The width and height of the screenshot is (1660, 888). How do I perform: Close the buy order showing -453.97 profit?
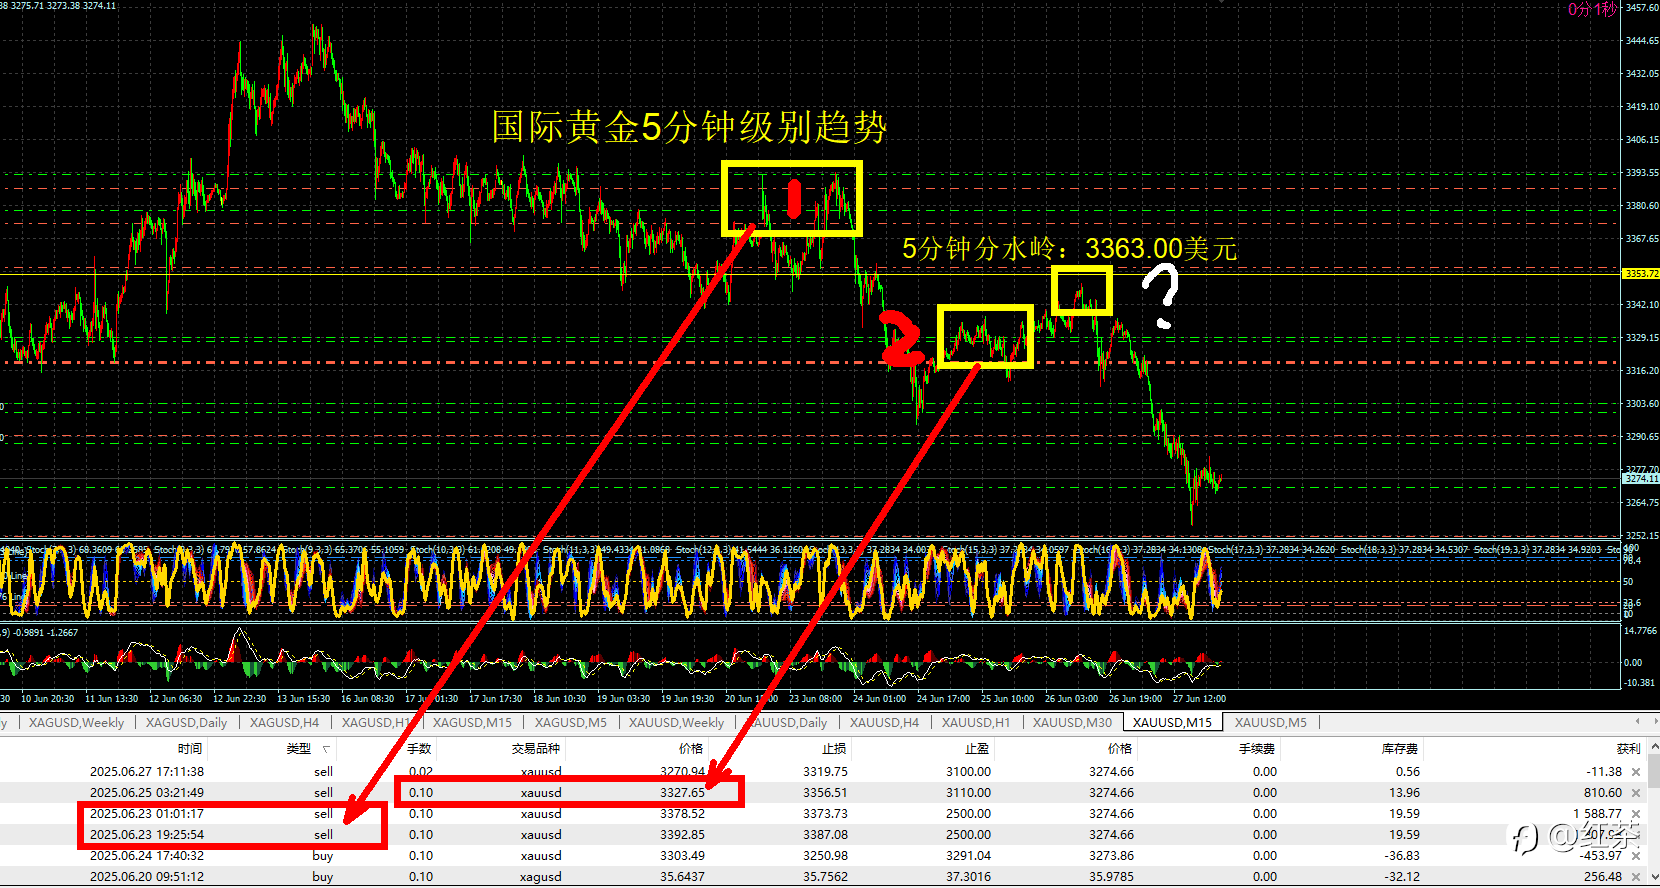1636,856
